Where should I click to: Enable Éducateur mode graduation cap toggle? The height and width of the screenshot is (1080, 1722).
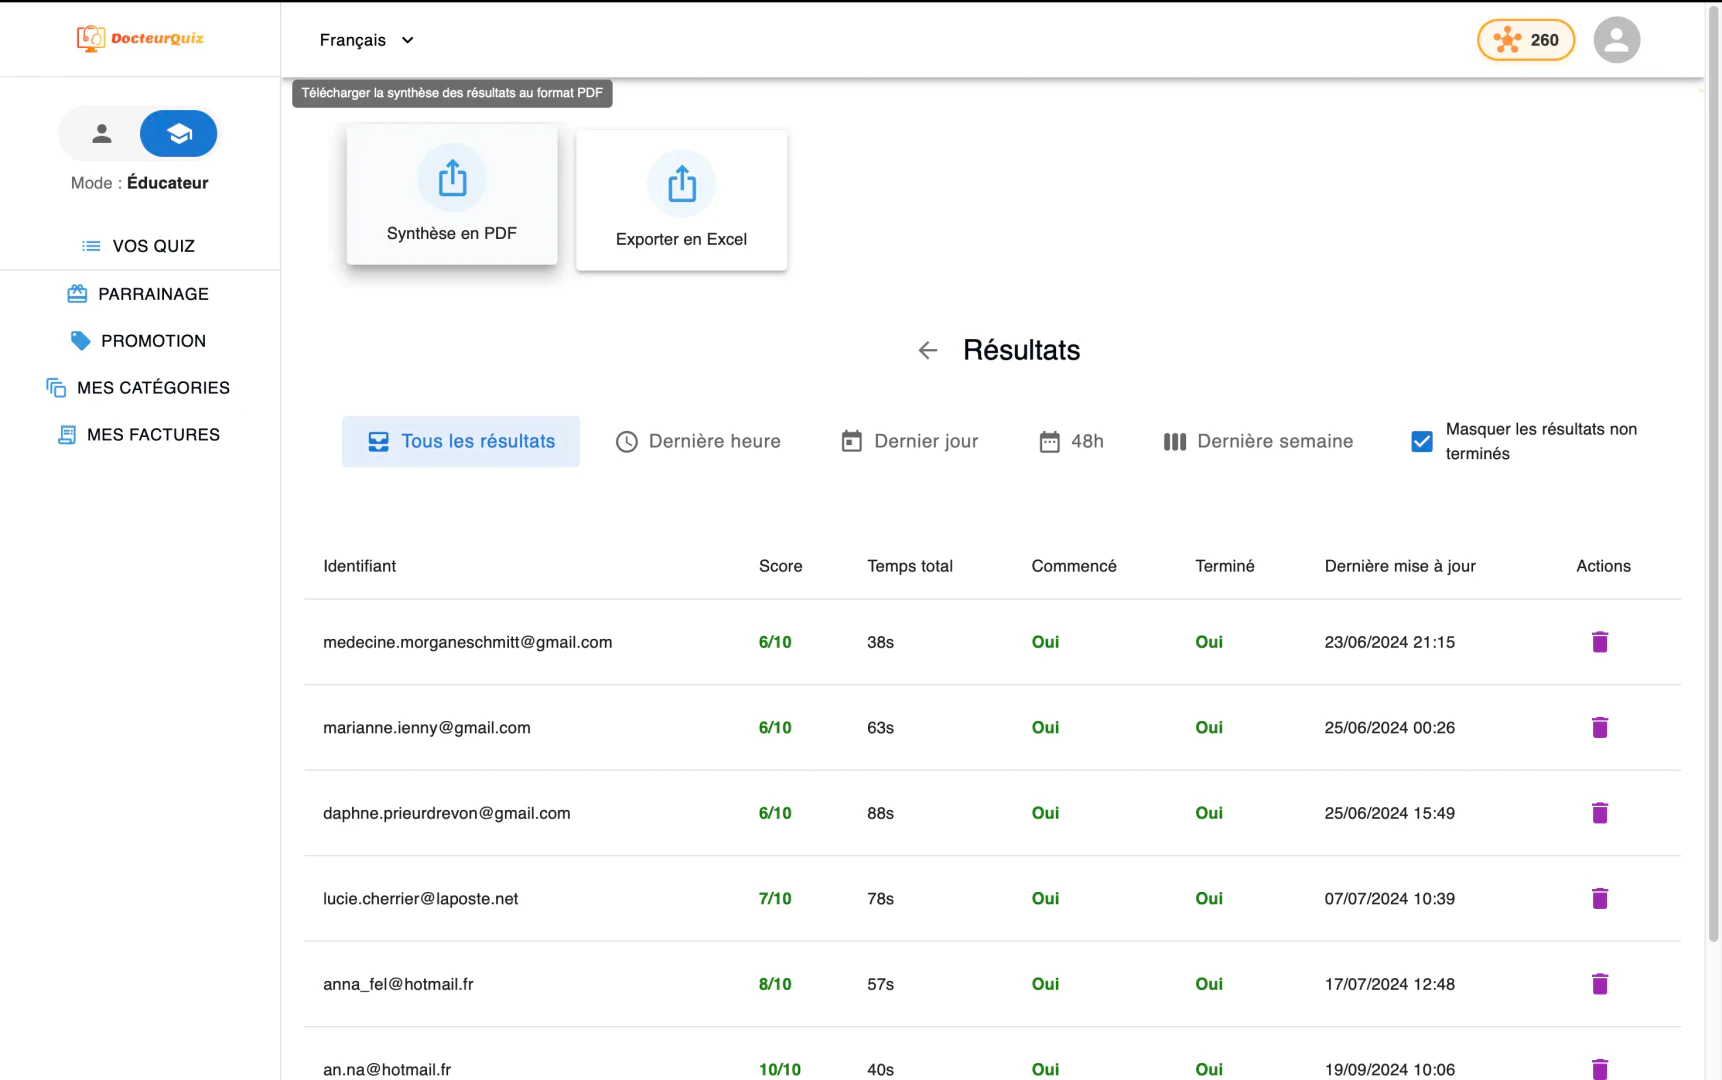pos(178,133)
